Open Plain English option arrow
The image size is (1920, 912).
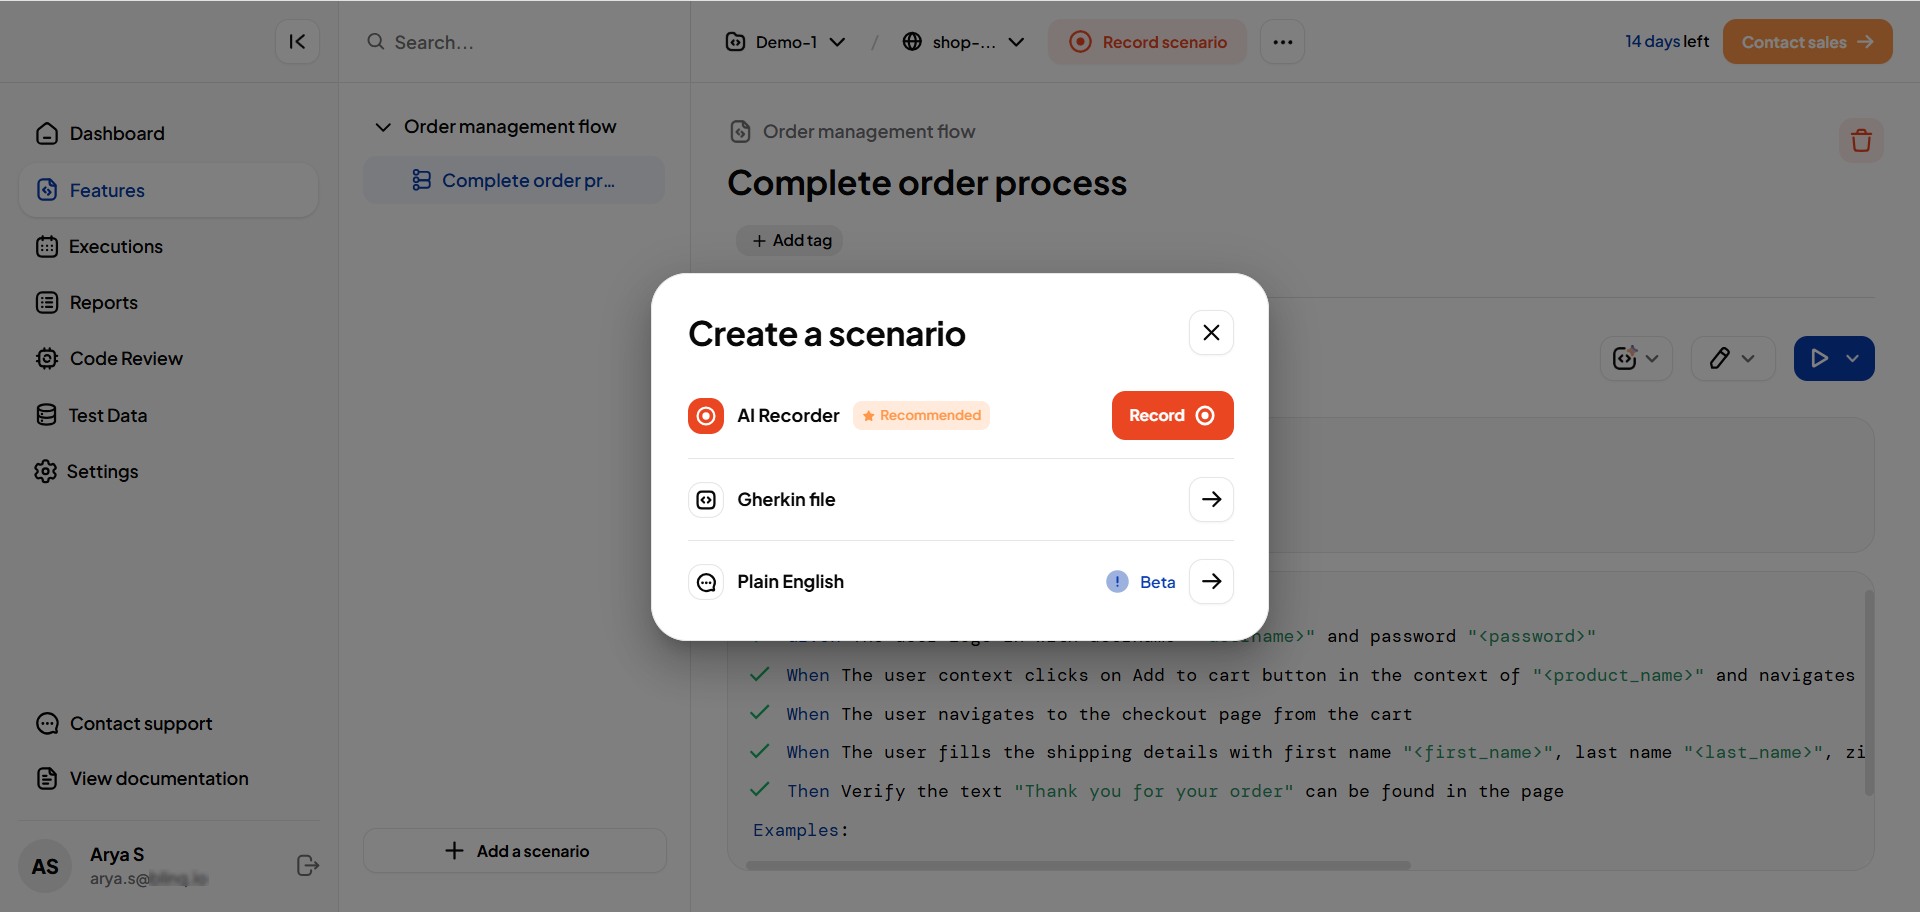(1210, 582)
